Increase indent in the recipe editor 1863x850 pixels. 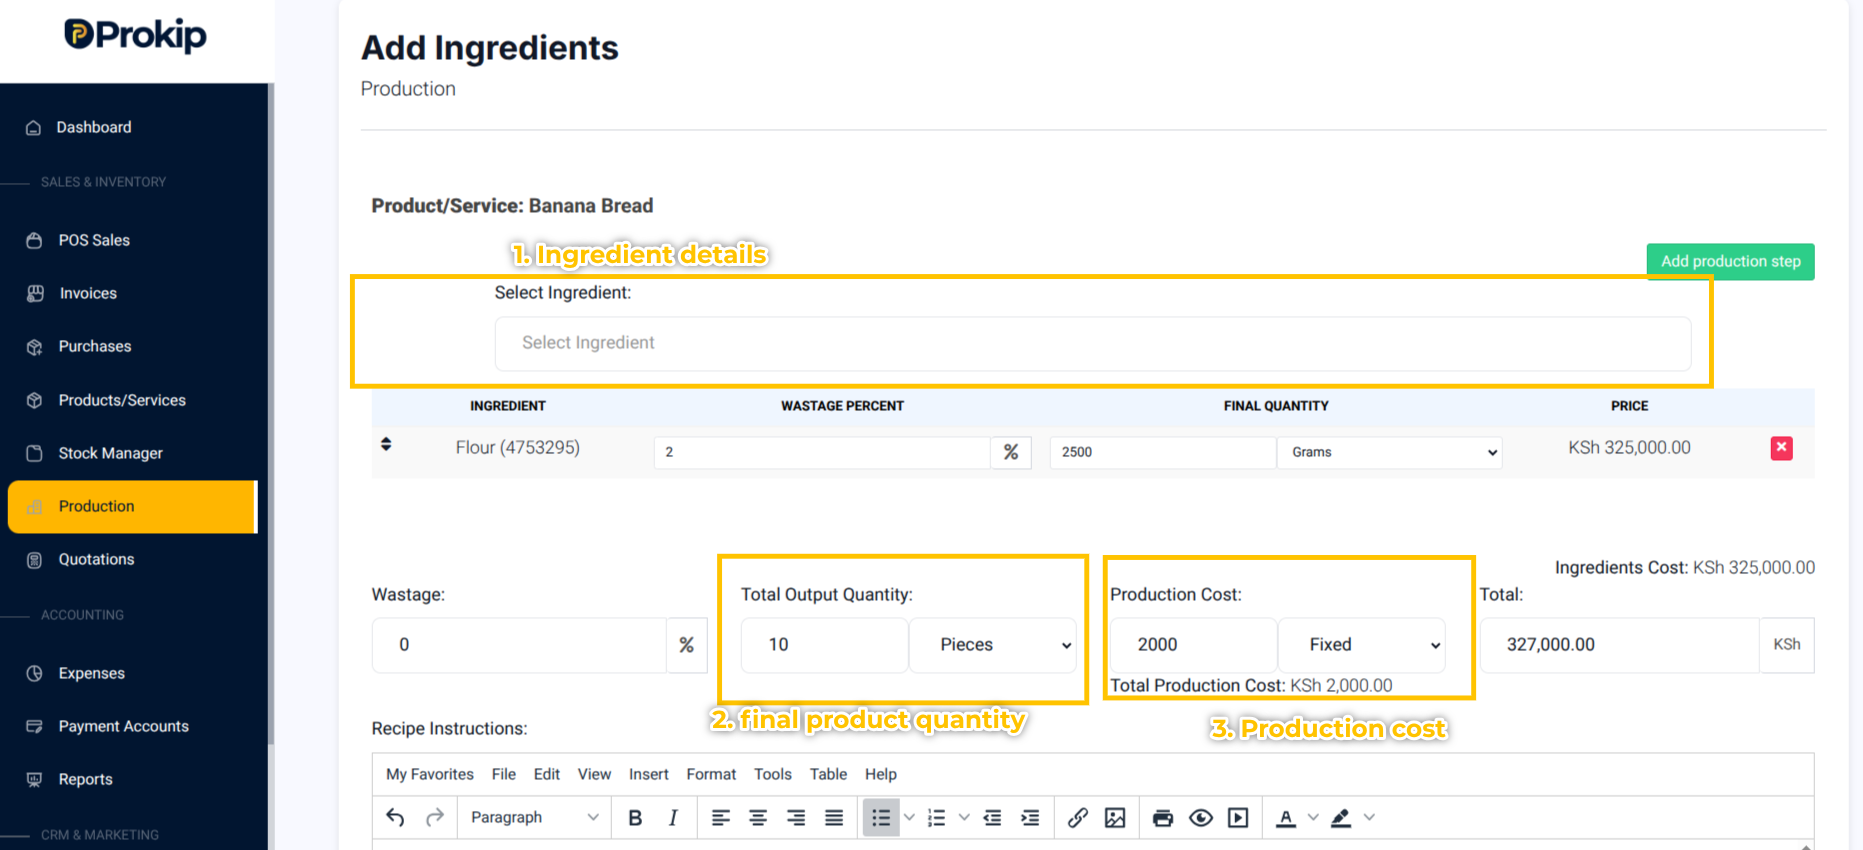[x=1030, y=818]
